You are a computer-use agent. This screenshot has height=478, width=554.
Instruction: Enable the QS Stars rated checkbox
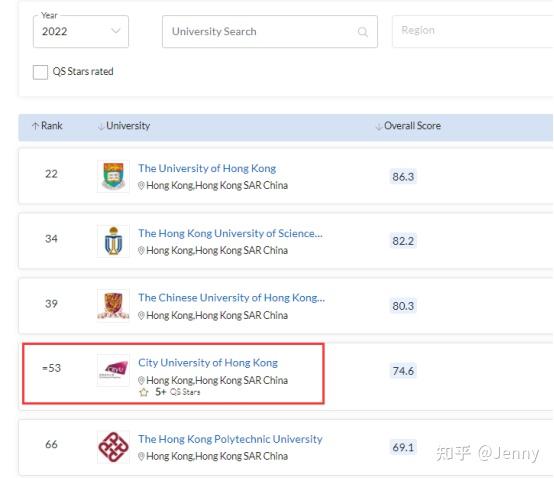tap(40, 72)
